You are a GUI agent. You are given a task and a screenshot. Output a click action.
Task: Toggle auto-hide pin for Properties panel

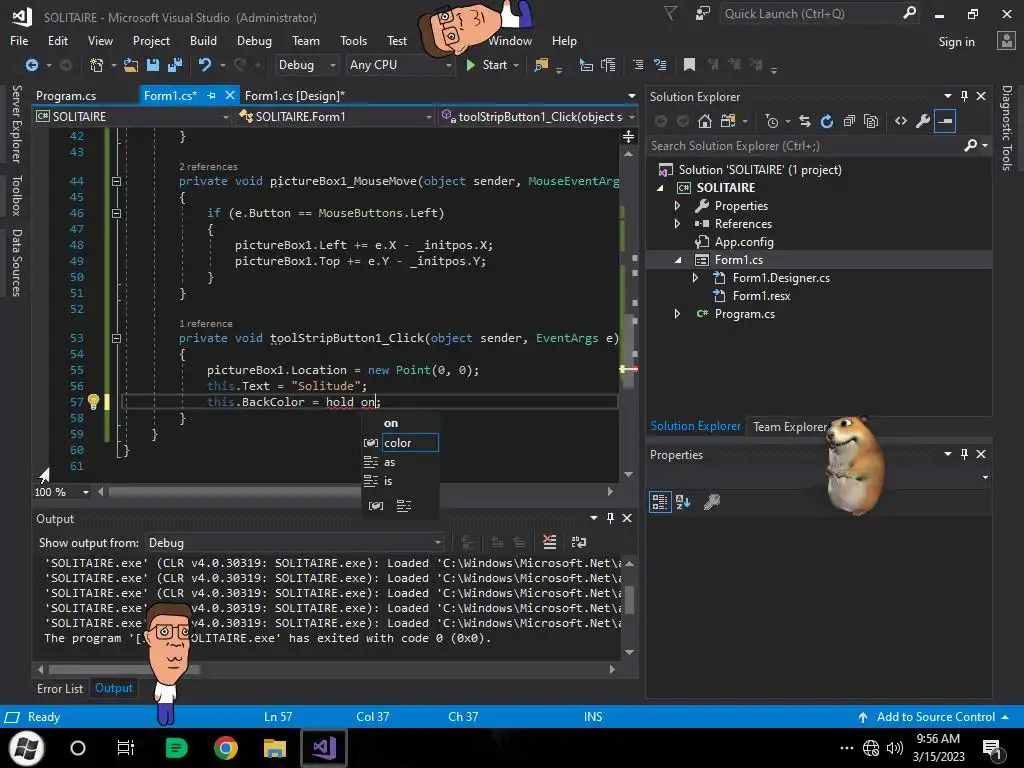(x=965, y=454)
